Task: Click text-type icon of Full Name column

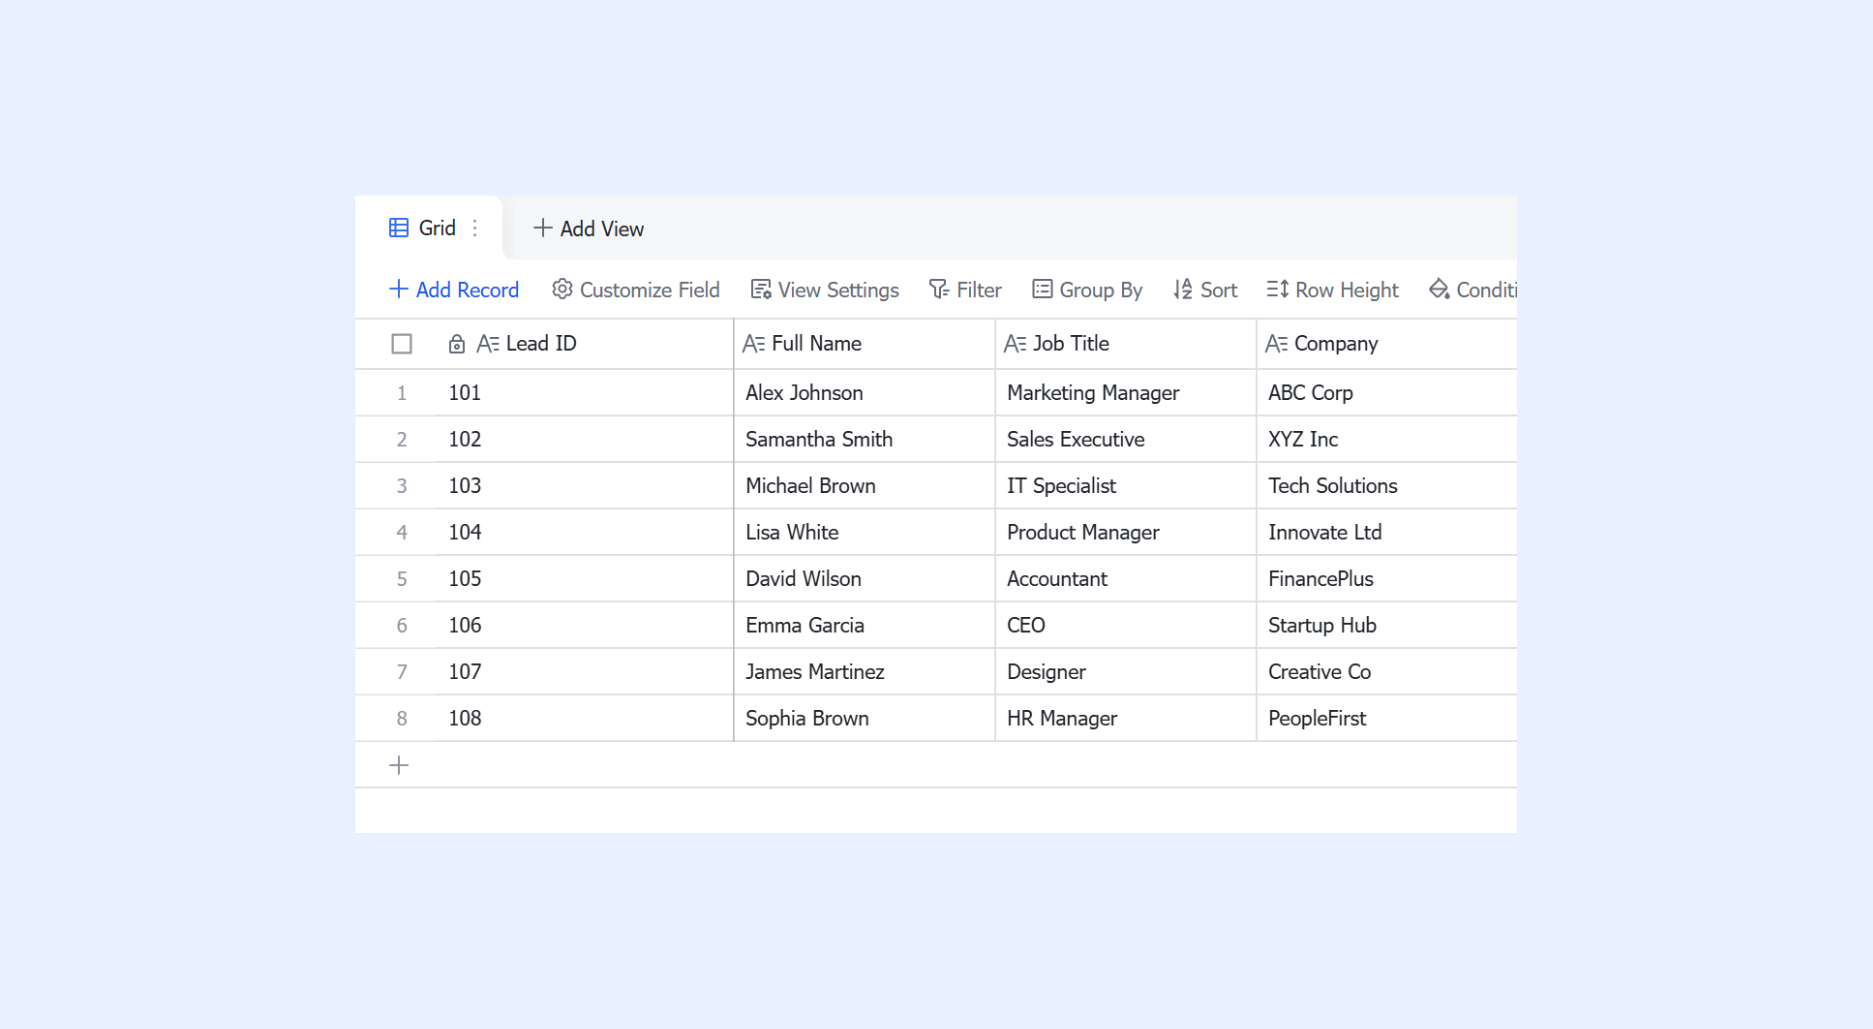Action: (754, 344)
